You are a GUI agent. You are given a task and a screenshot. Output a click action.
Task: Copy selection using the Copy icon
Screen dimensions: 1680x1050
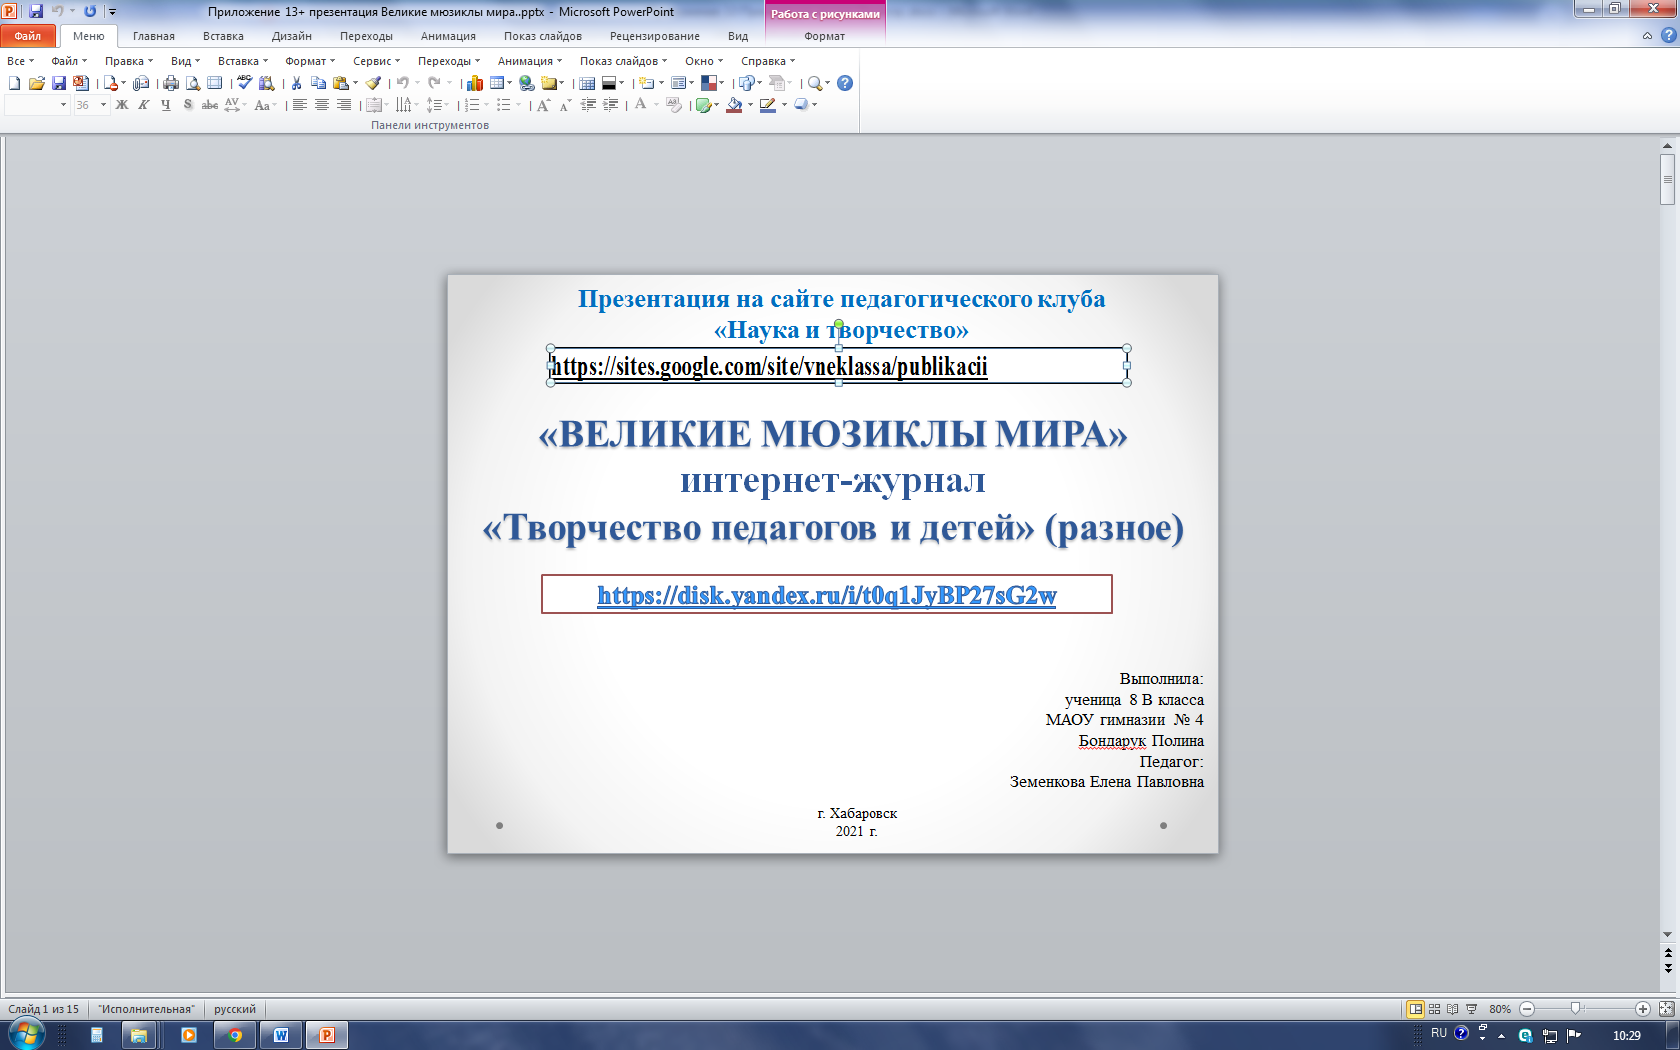click(318, 83)
